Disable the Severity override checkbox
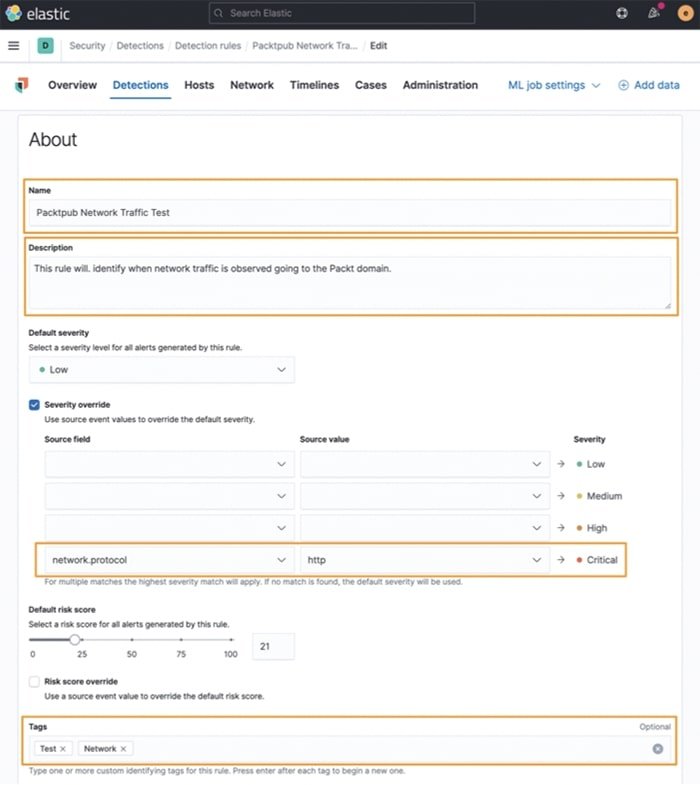Viewport: 700px width, 785px height. [35, 405]
